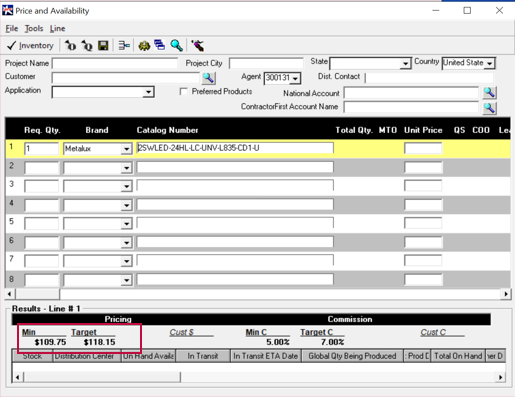Click the lines-with-arrow toolbar icon
515x397 pixels.
tap(124, 45)
